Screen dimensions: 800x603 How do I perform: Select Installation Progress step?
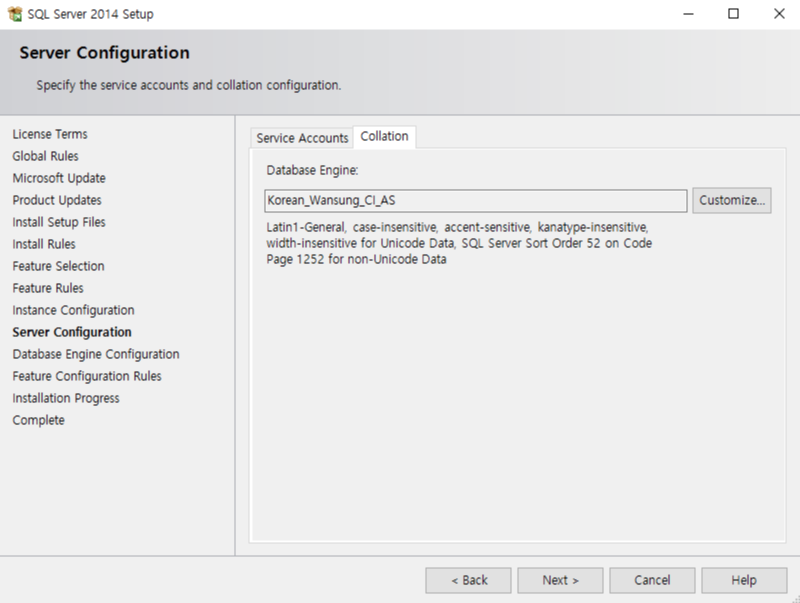point(66,398)
